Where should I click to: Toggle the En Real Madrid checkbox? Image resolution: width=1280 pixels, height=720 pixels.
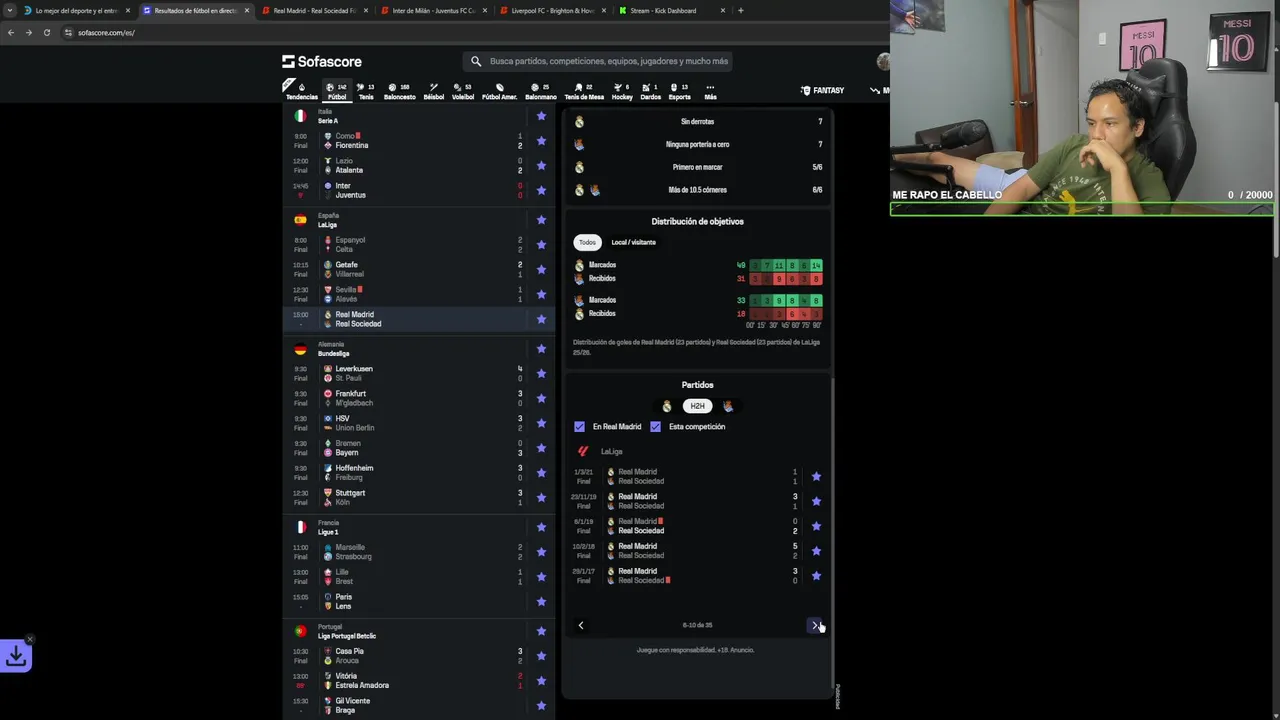click(579, 427)
